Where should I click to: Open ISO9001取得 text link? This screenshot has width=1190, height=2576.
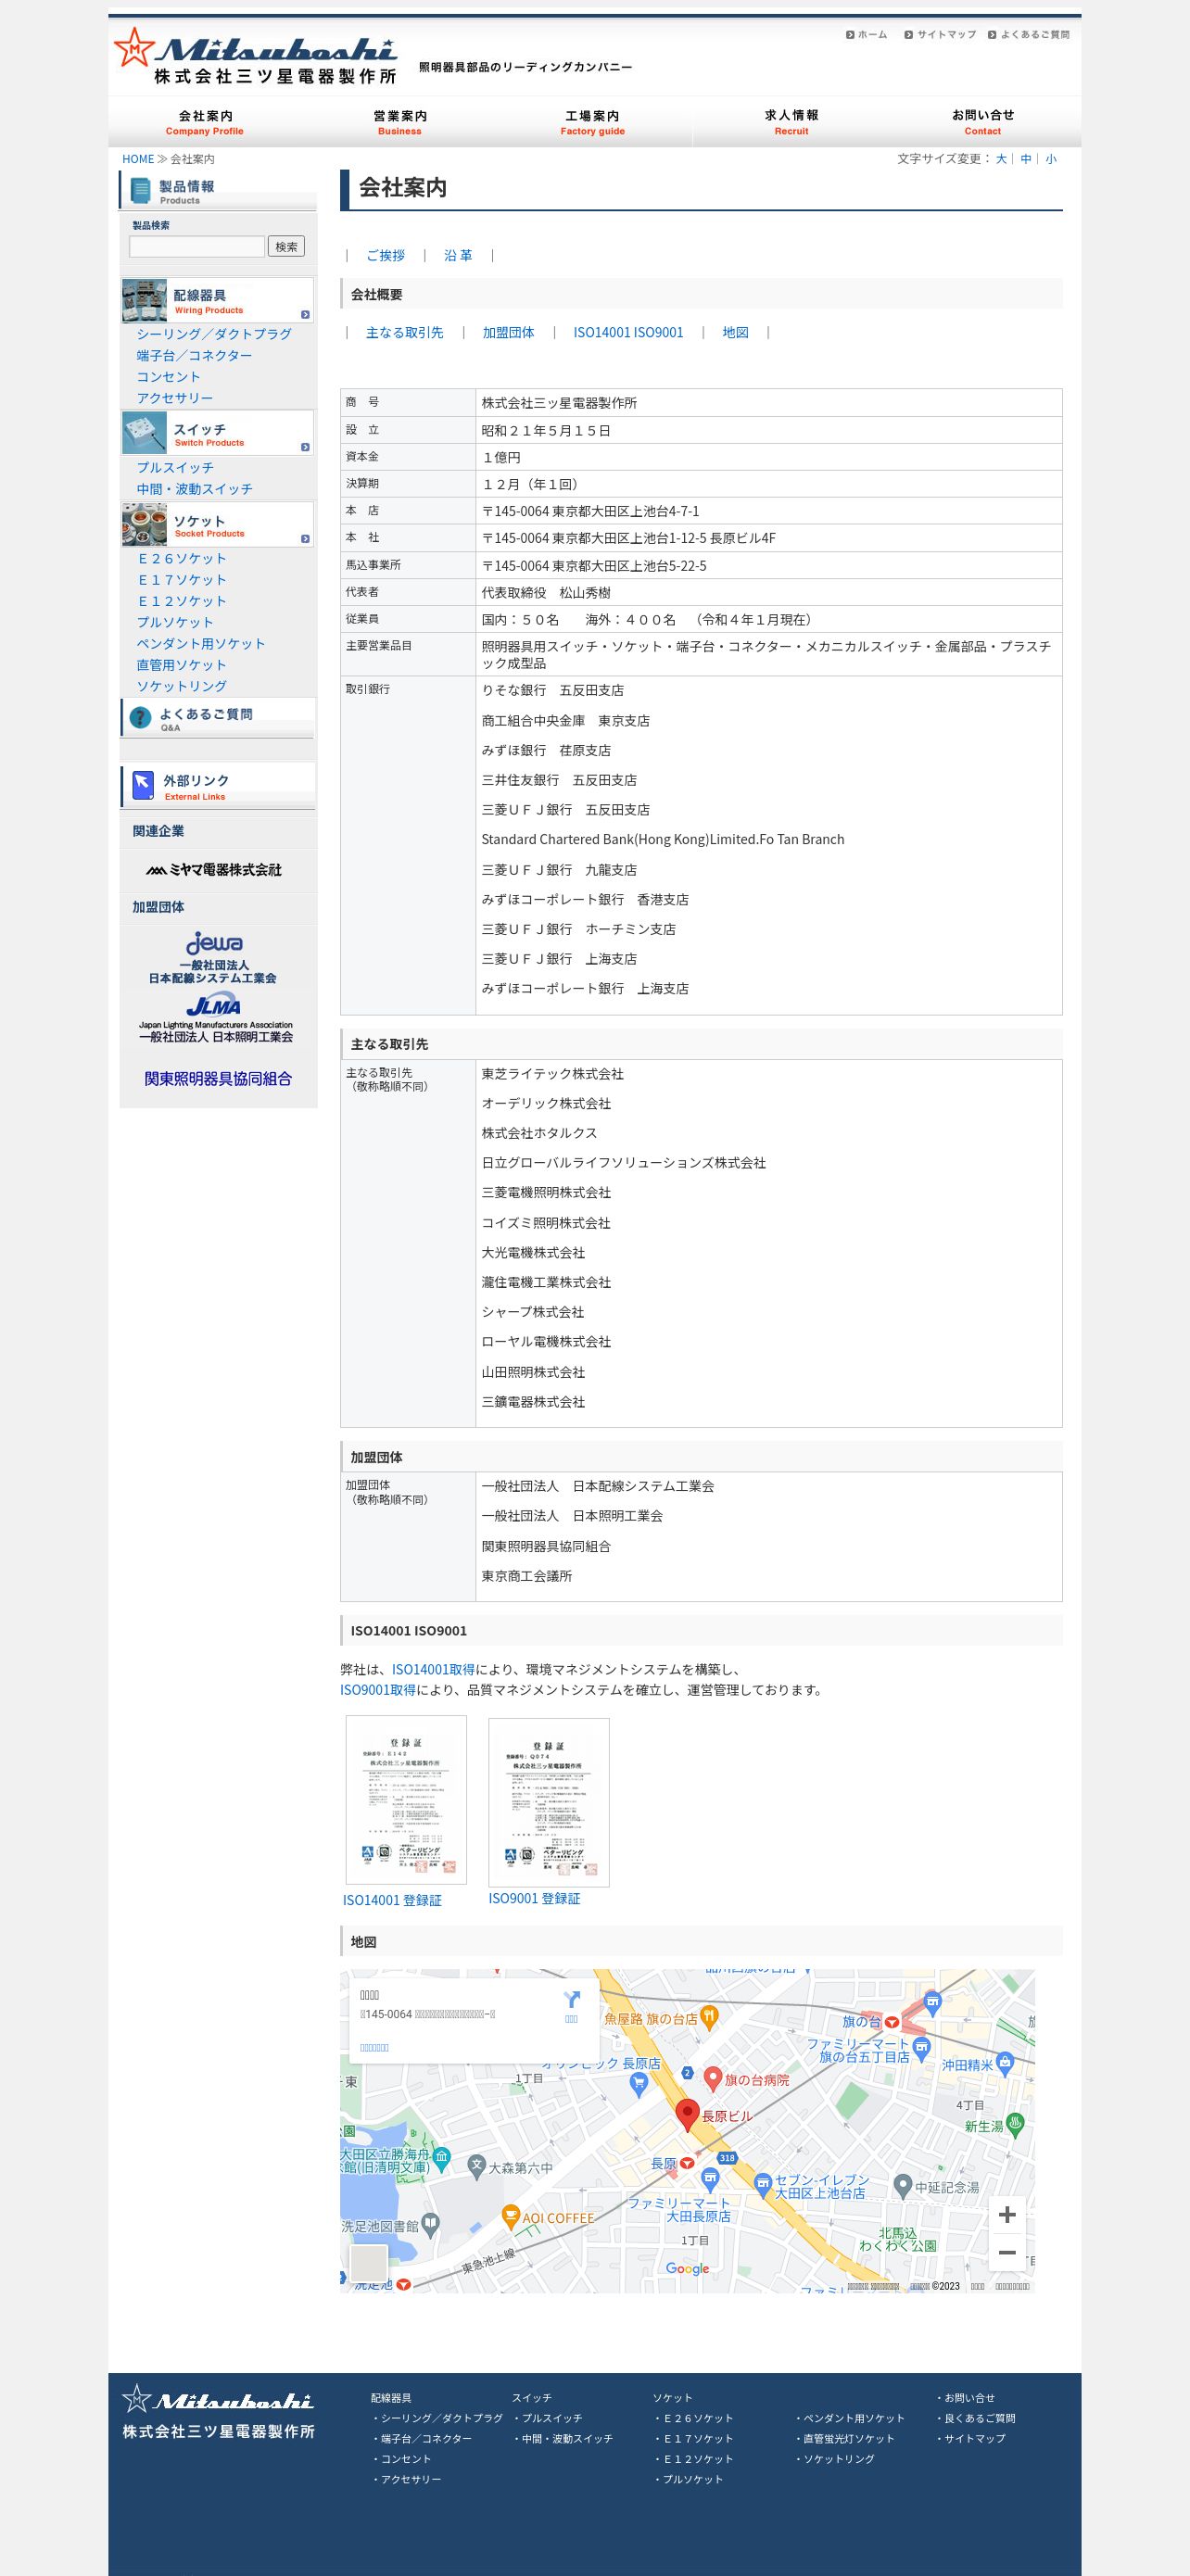378,1690
